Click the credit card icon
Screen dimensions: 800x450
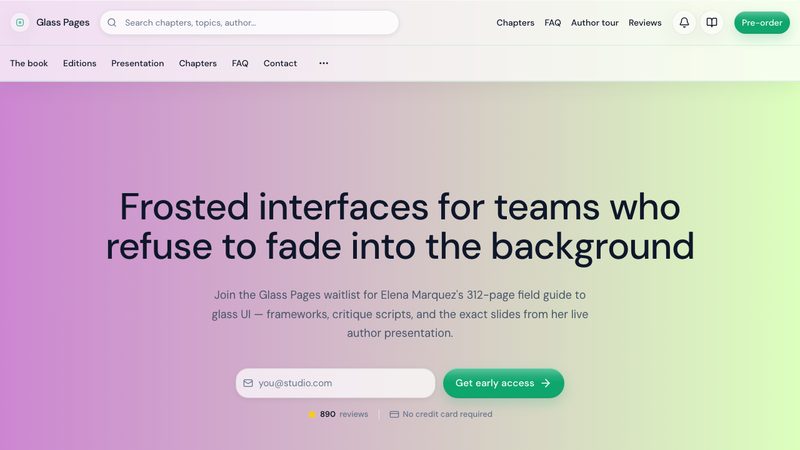pyautogui.click(x=394, y=414)
